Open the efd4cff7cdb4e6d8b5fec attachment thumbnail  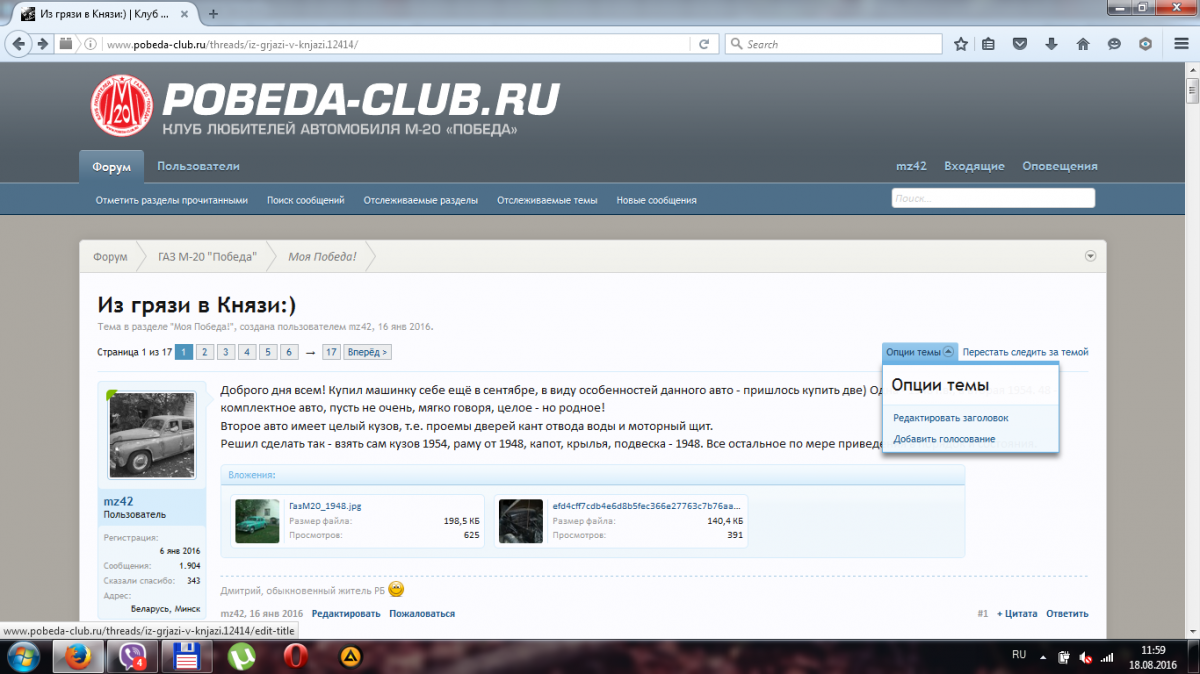point(521,521)
